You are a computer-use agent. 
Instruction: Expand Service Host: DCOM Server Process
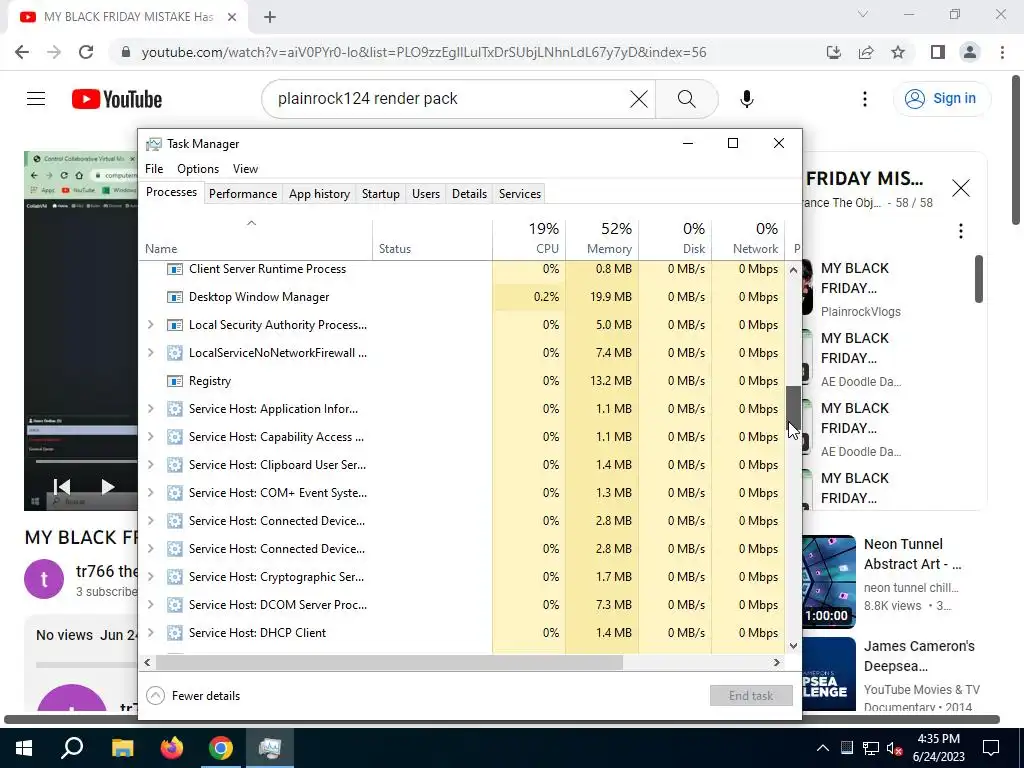[x=150, y=605]
